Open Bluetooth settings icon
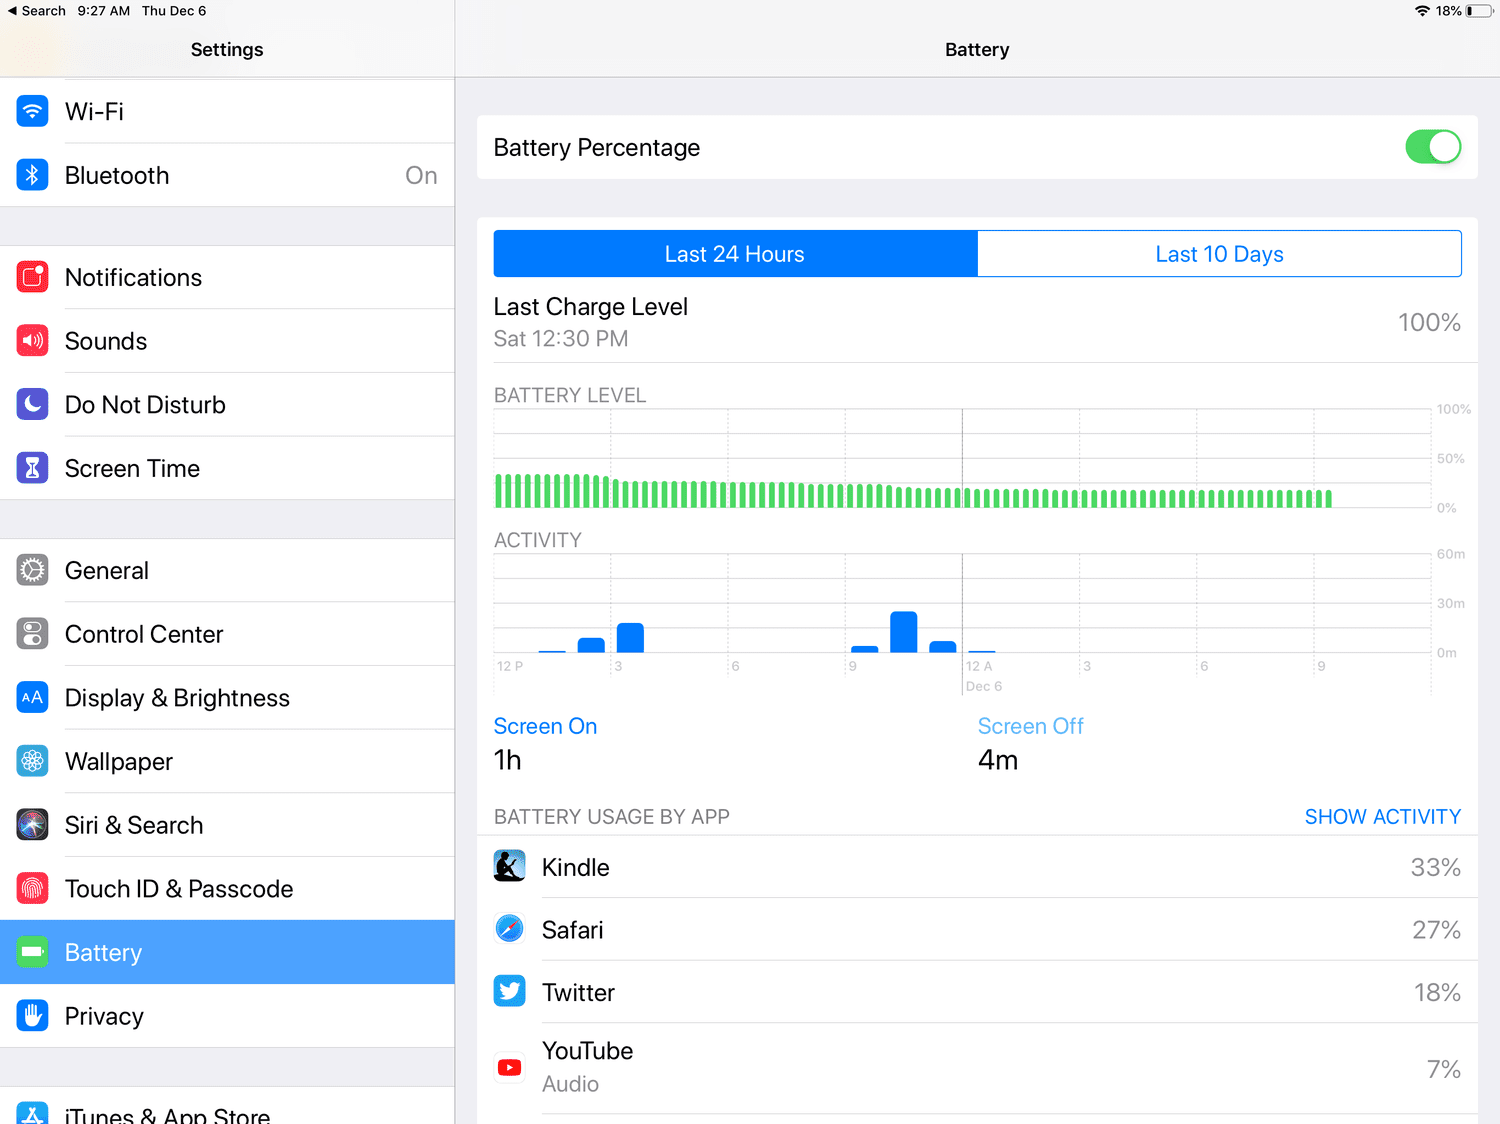The image size is (1500, 1124). [32, 175]
